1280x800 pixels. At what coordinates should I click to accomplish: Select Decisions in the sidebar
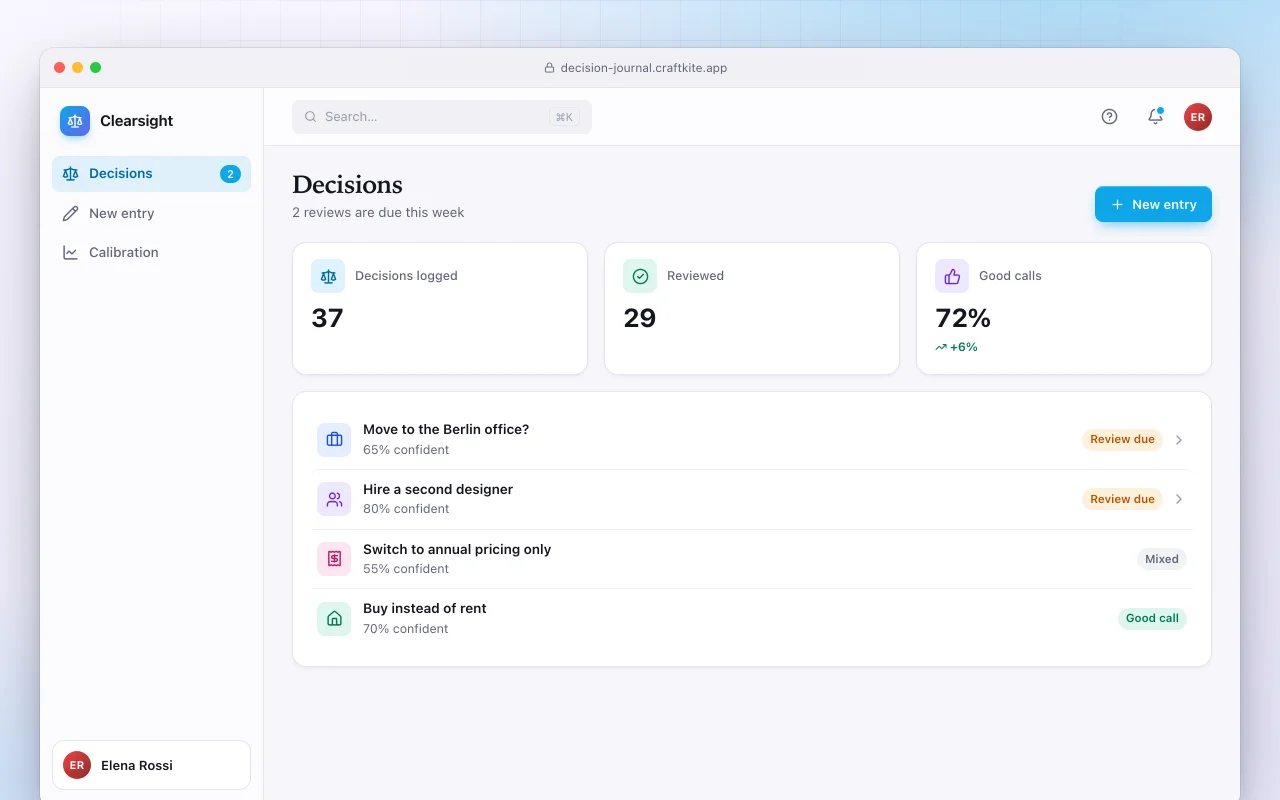[151, 174]
